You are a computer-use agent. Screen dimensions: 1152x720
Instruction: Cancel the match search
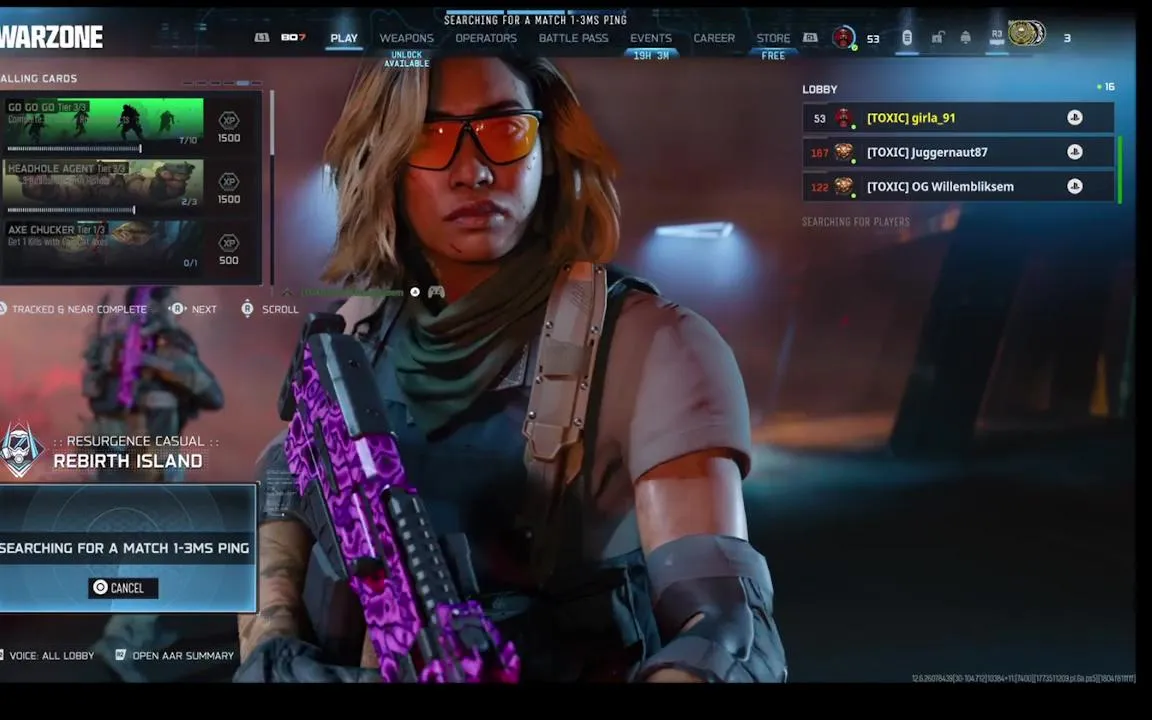point(123,588)
